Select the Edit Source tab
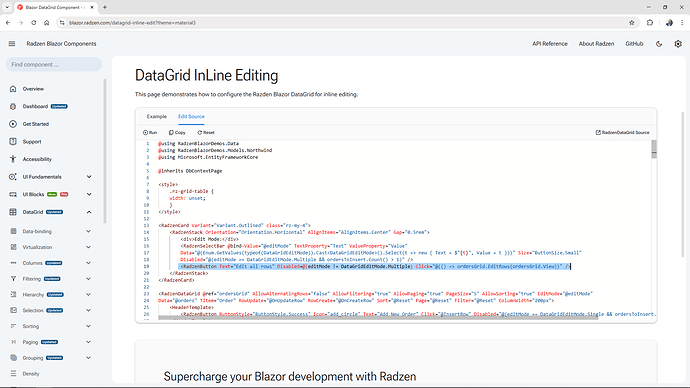 point(191,117)
